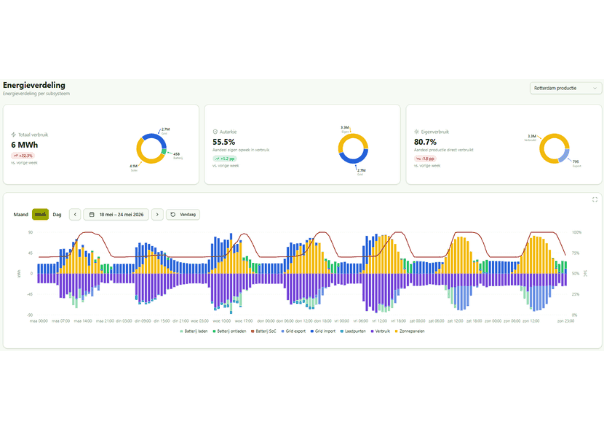Toggle Batterij SoC legend series
604x430 pixels.
[263, 331]
